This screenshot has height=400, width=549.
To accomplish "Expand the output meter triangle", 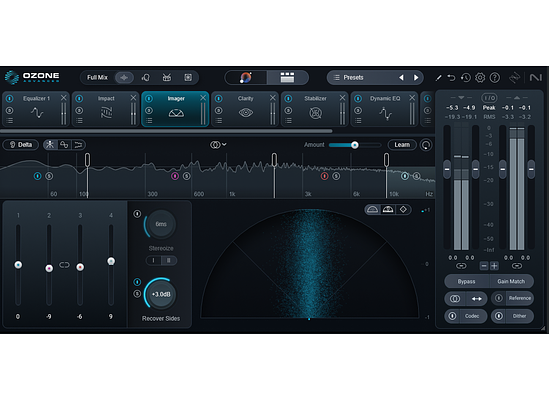I will pos(517,97).
